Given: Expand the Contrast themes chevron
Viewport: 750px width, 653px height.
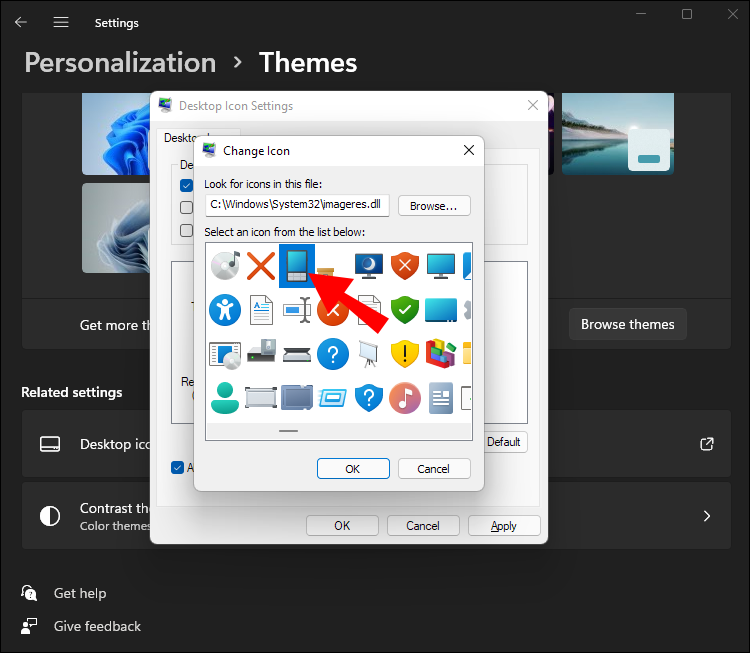Looking at the screenshot, I should [x=707, y=516].
